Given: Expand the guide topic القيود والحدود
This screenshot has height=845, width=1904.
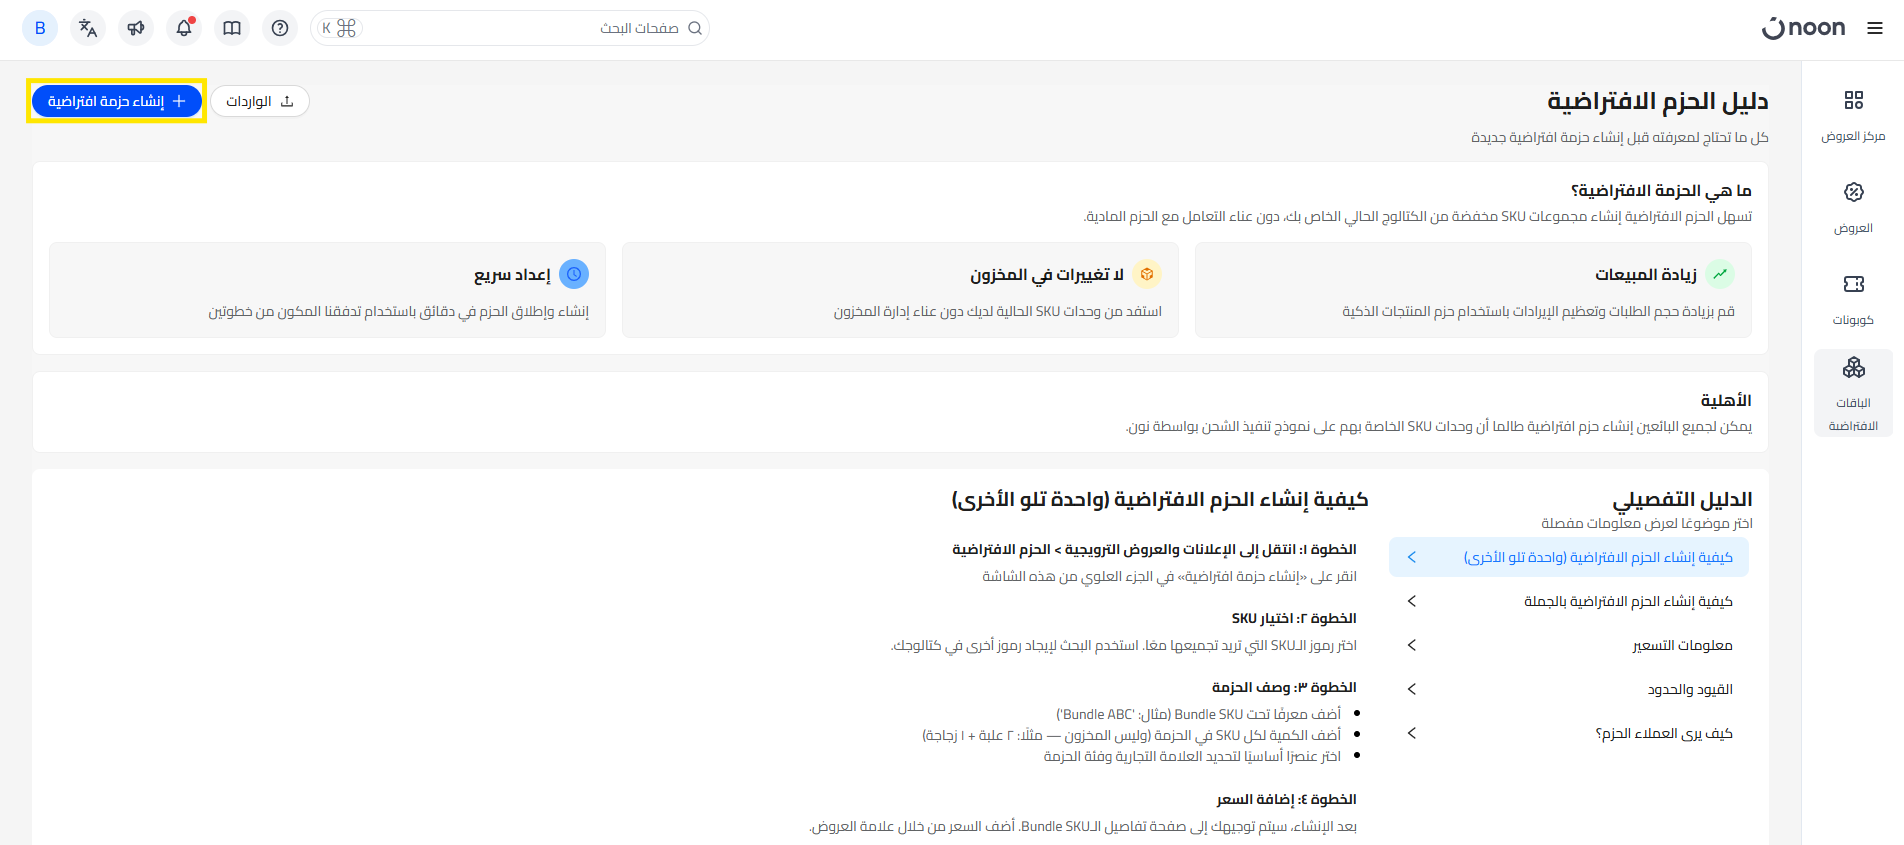Looking at the screenshot, I should (x=1569, y=689).
